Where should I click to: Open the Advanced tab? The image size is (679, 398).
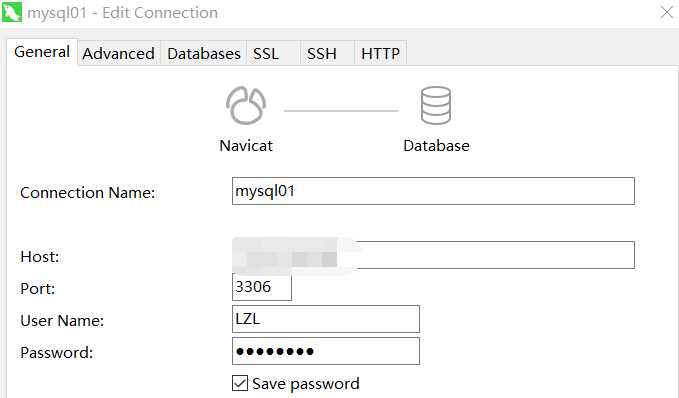119,53
